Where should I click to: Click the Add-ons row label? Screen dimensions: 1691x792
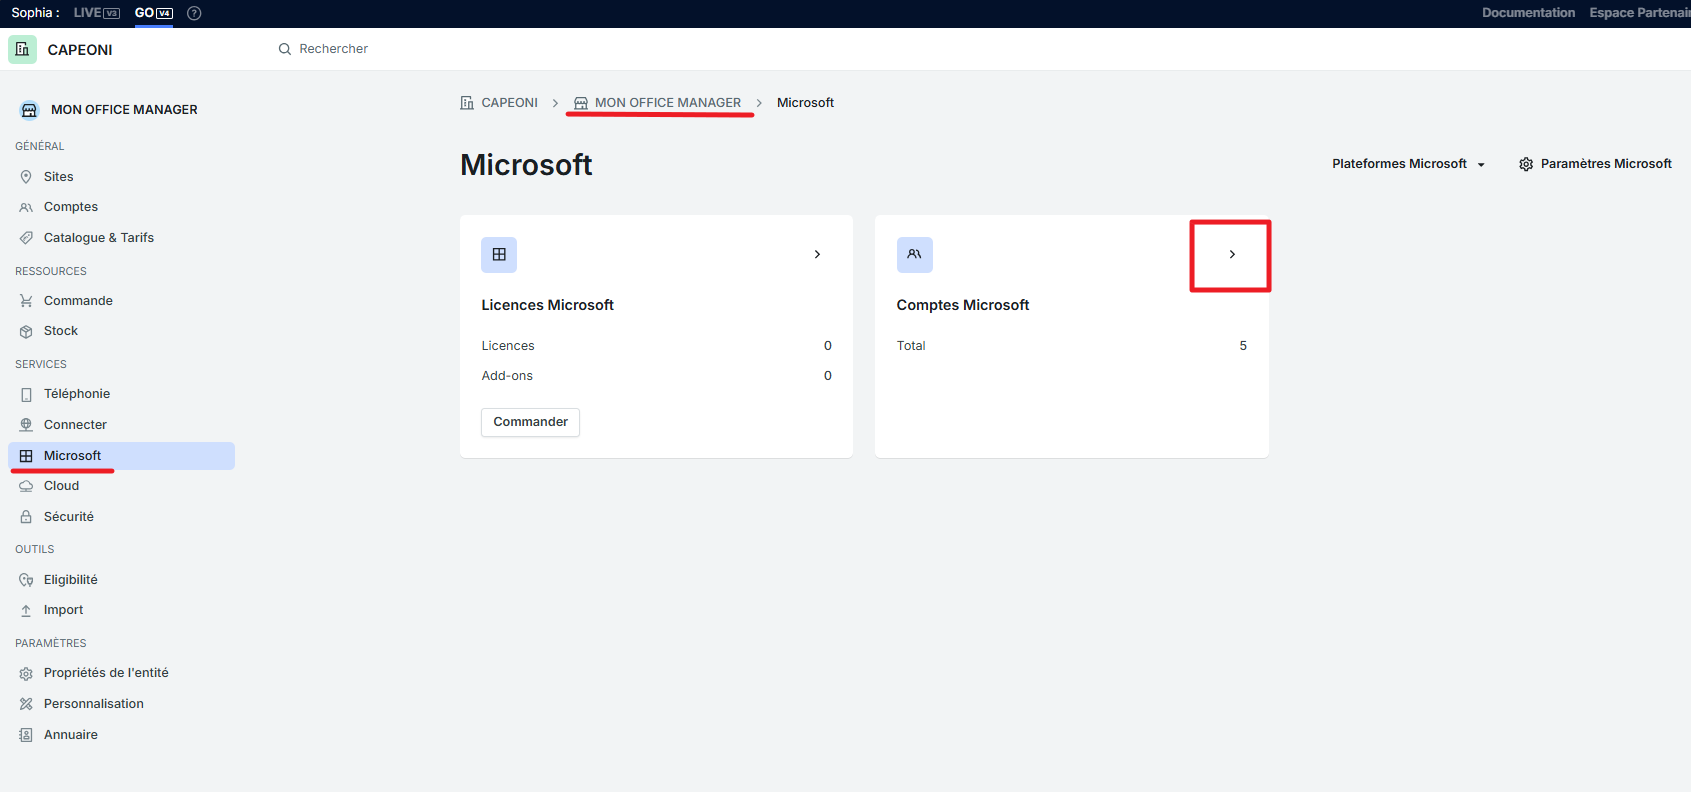pos(507,376)
